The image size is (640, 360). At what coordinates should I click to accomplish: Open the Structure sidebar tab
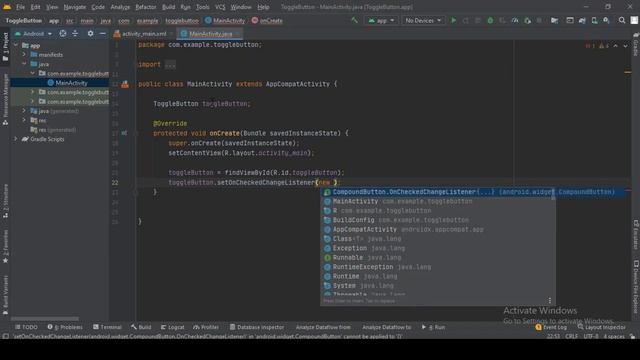coord(5,201)
